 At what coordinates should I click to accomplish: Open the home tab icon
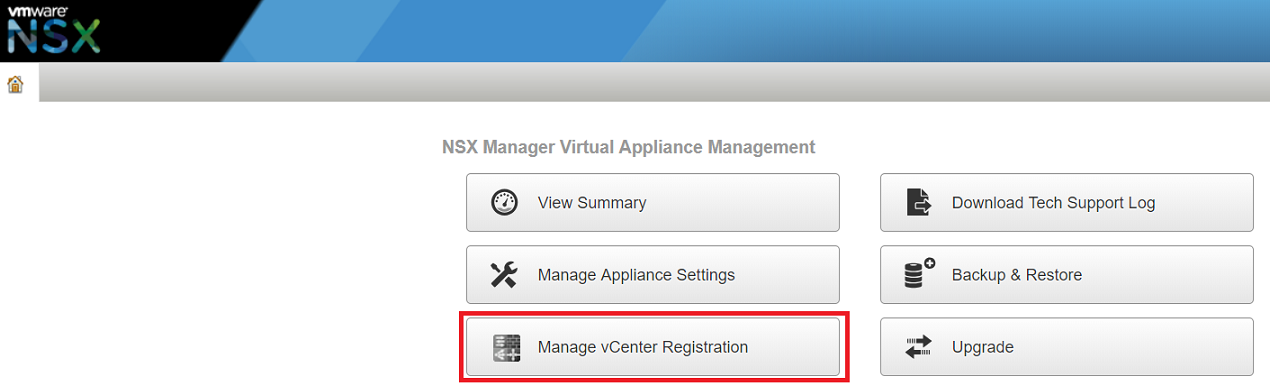pos(15,85)
